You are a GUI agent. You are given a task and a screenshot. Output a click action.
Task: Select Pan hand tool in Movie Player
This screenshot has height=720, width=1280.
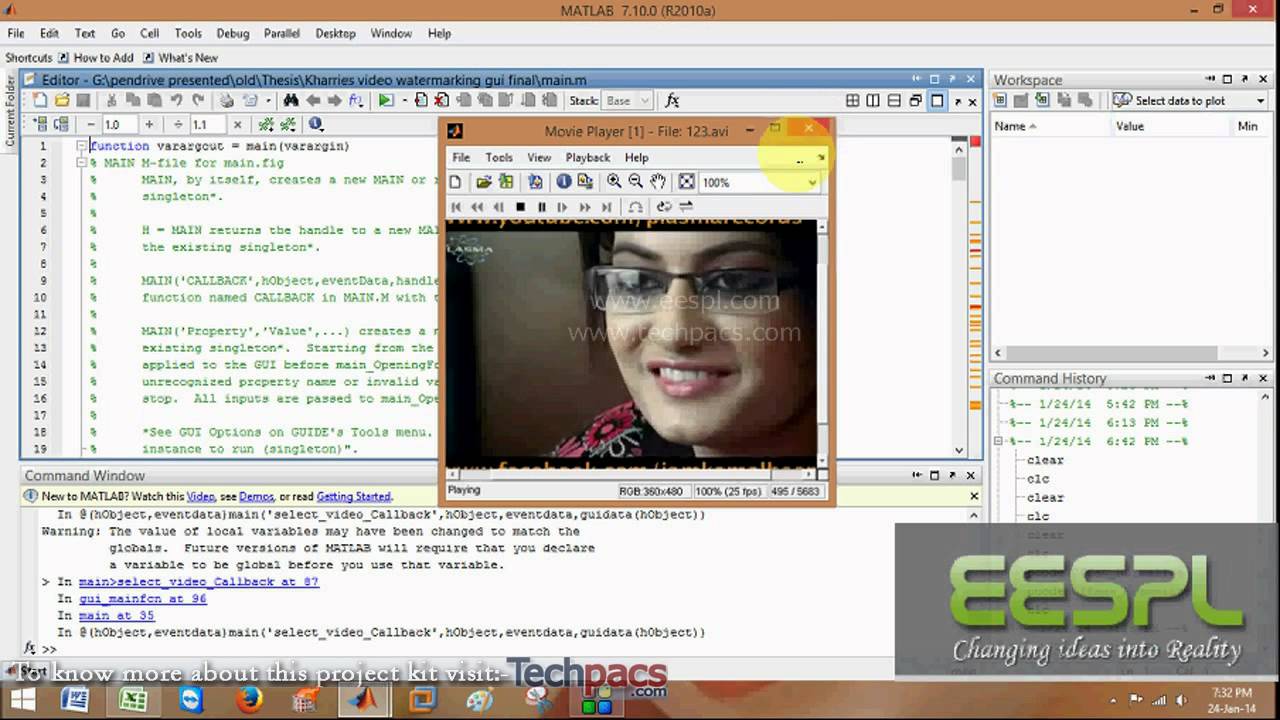[658, 182]
